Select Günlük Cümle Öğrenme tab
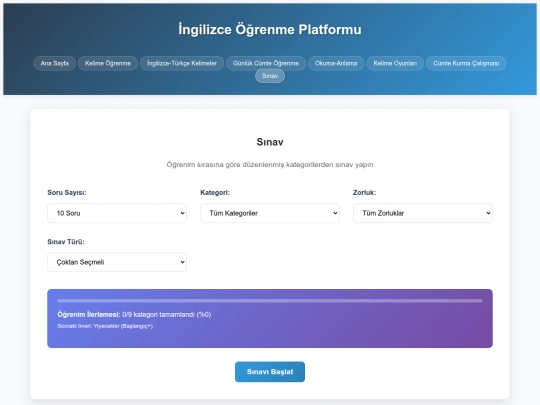 [266, 63]
